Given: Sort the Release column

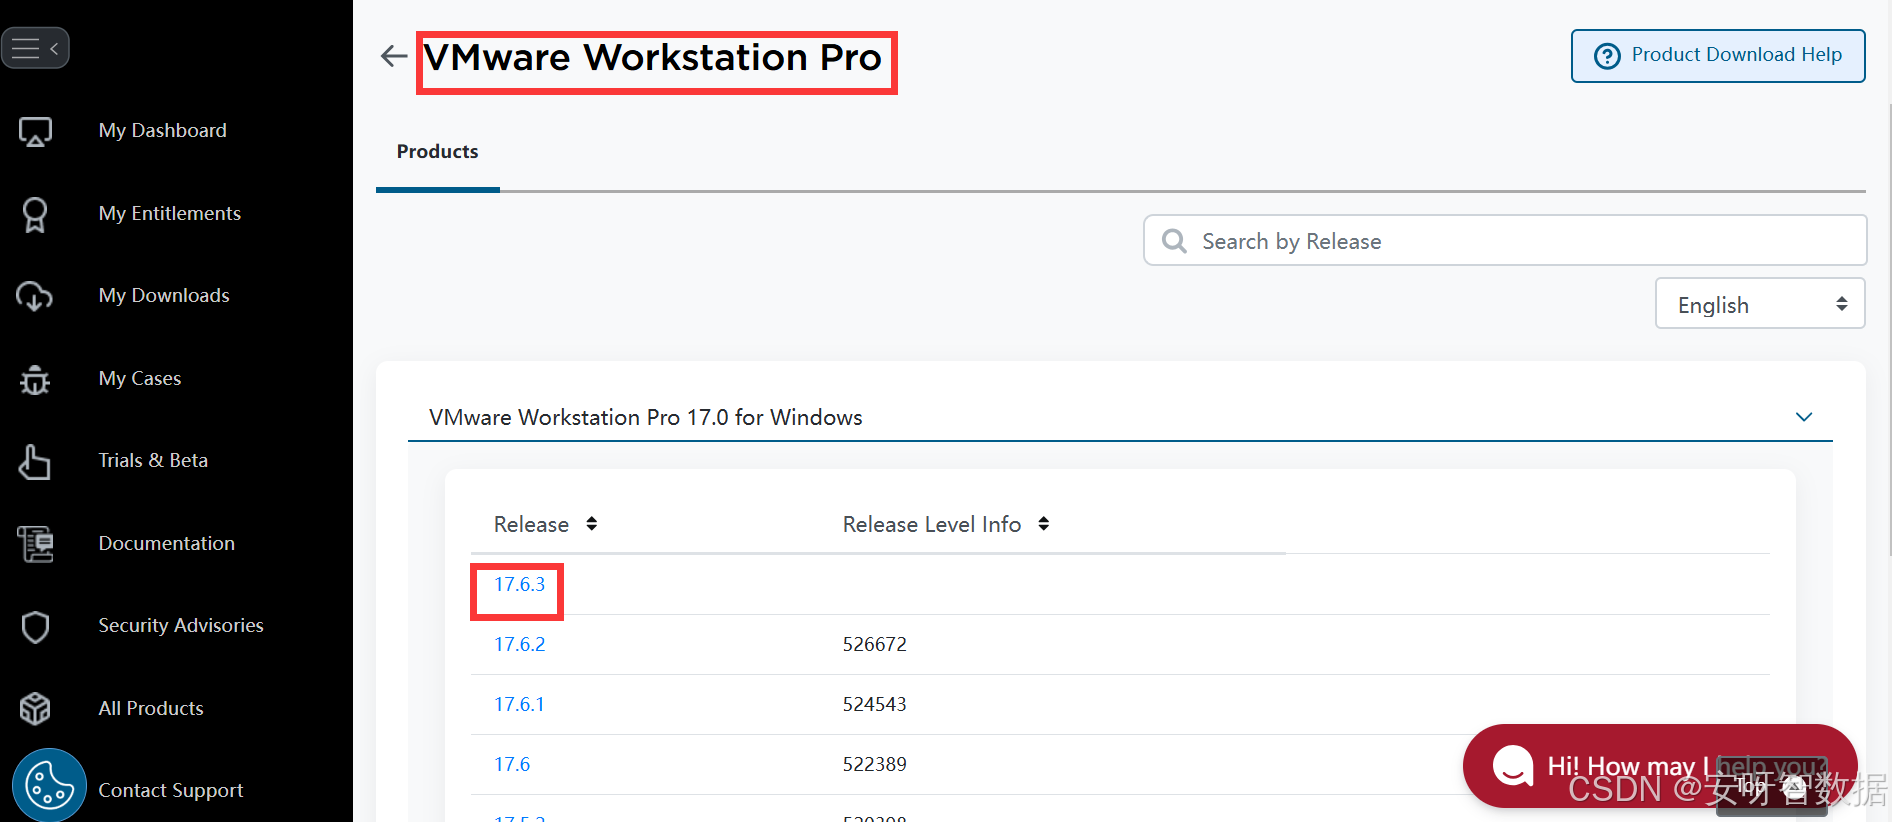Looking at the screenshot, I should (x=592, y=524).
